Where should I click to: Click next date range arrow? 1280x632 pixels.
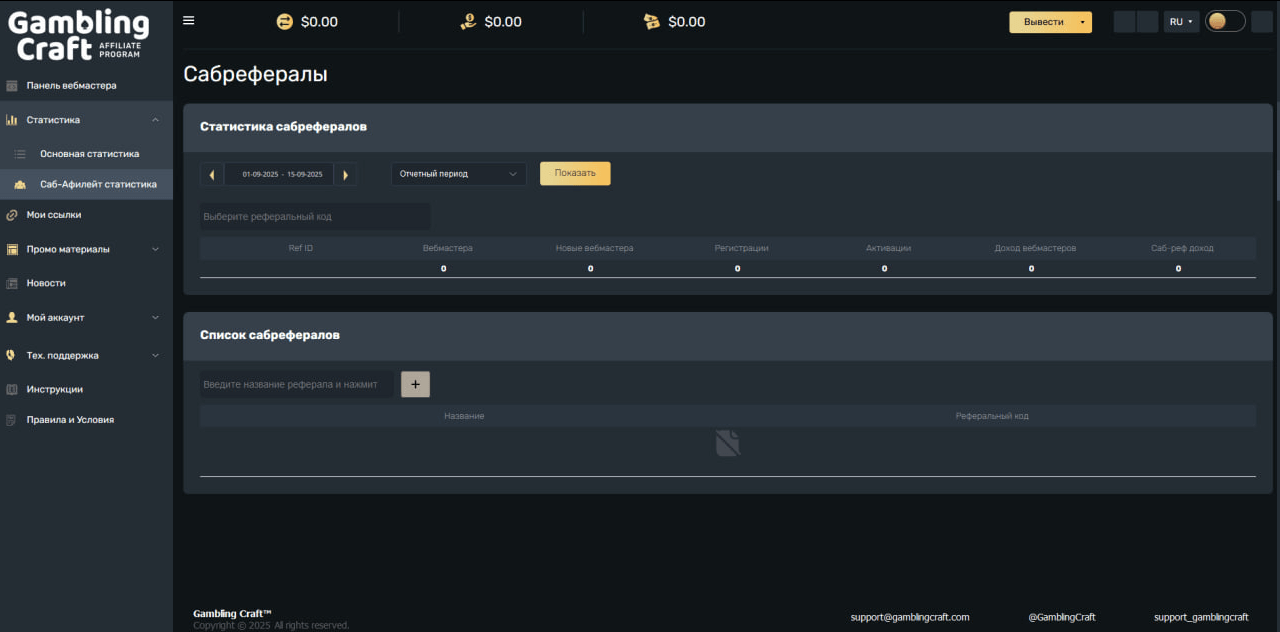point(345,174)
